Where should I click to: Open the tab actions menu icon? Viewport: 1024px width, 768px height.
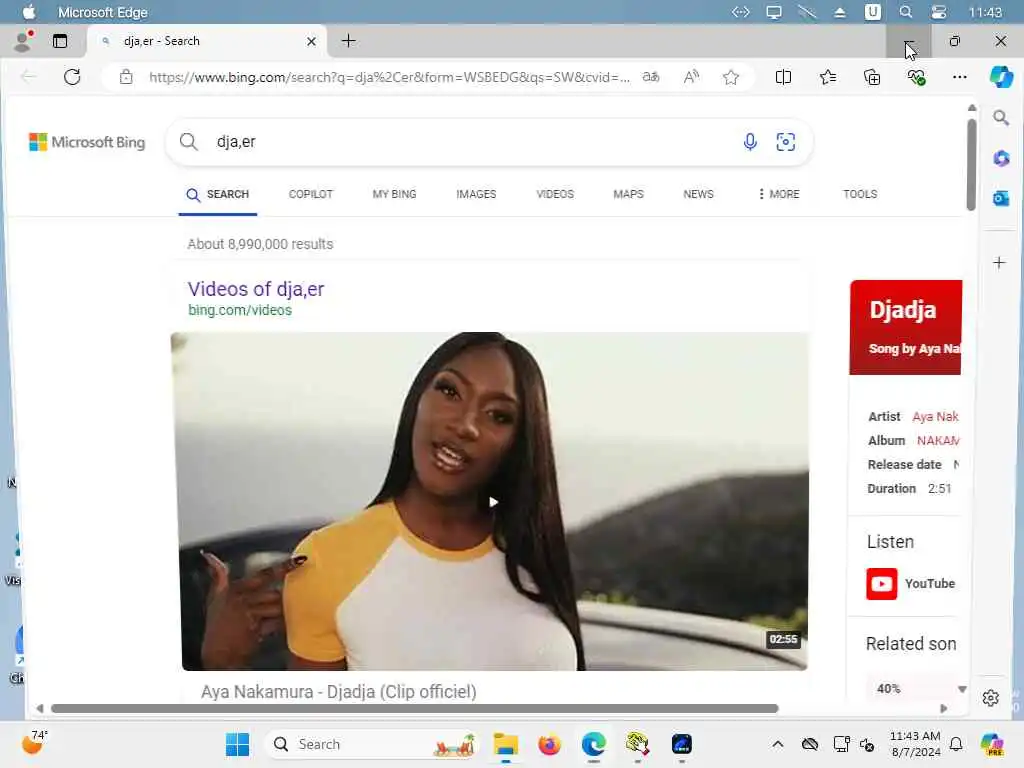[60, 41]
